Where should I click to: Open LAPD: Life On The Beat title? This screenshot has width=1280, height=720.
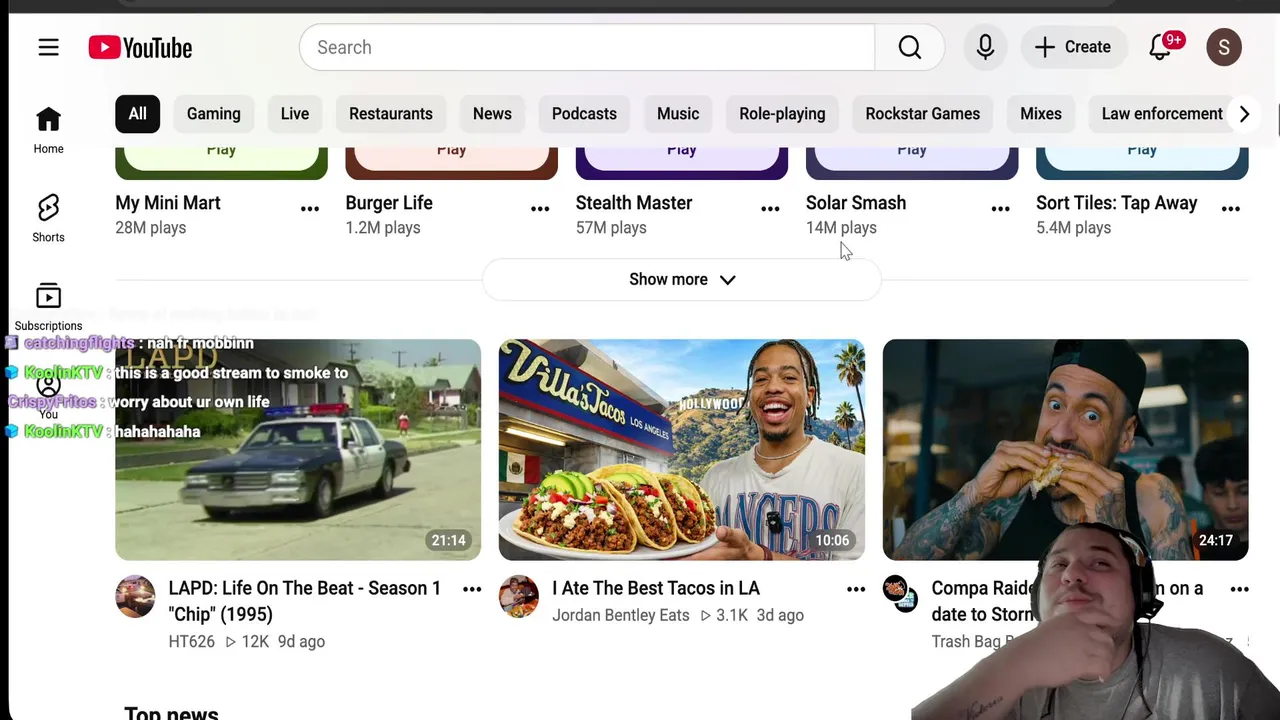point(305,601)
